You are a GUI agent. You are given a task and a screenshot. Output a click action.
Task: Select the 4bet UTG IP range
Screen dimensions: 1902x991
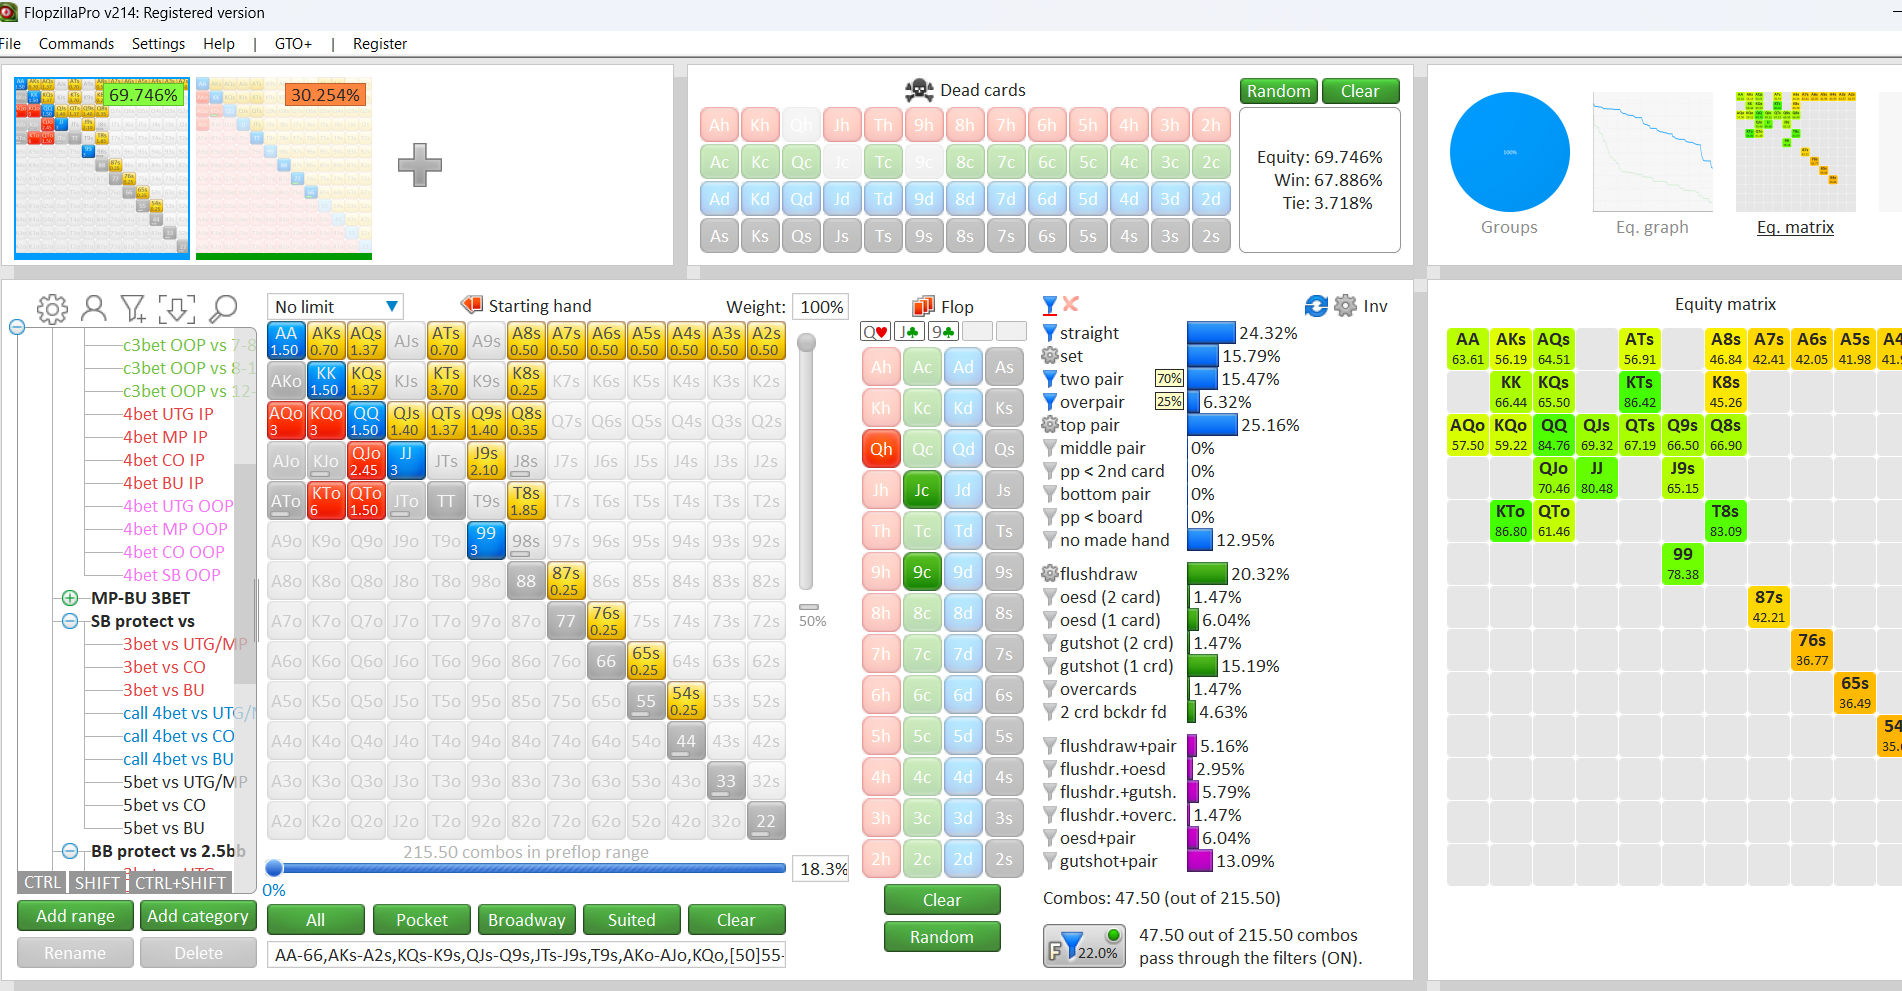[x=168, y=414]
